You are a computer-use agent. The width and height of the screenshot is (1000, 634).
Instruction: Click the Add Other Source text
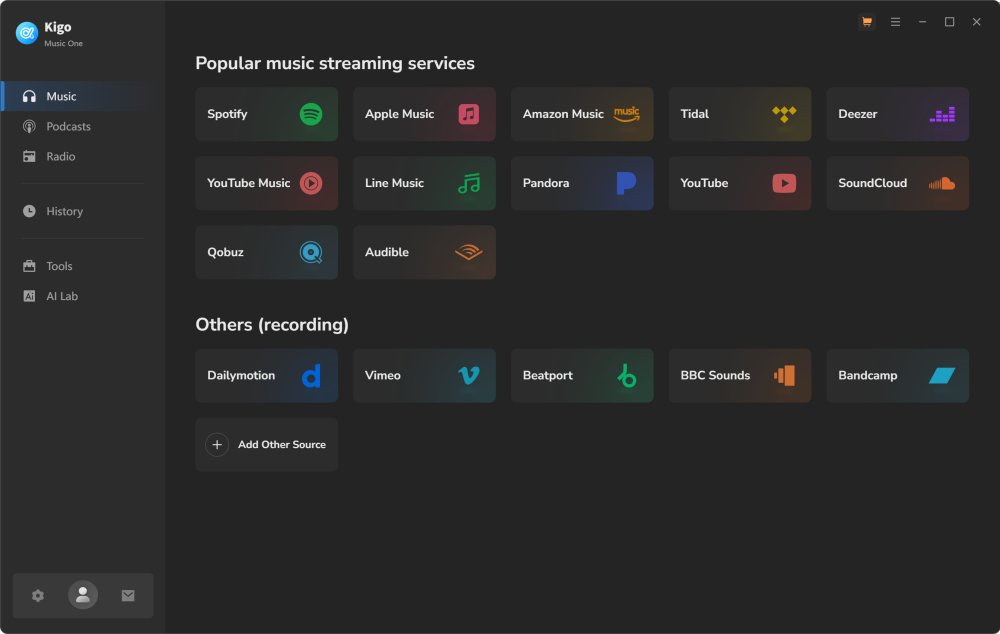coord(282,445)
